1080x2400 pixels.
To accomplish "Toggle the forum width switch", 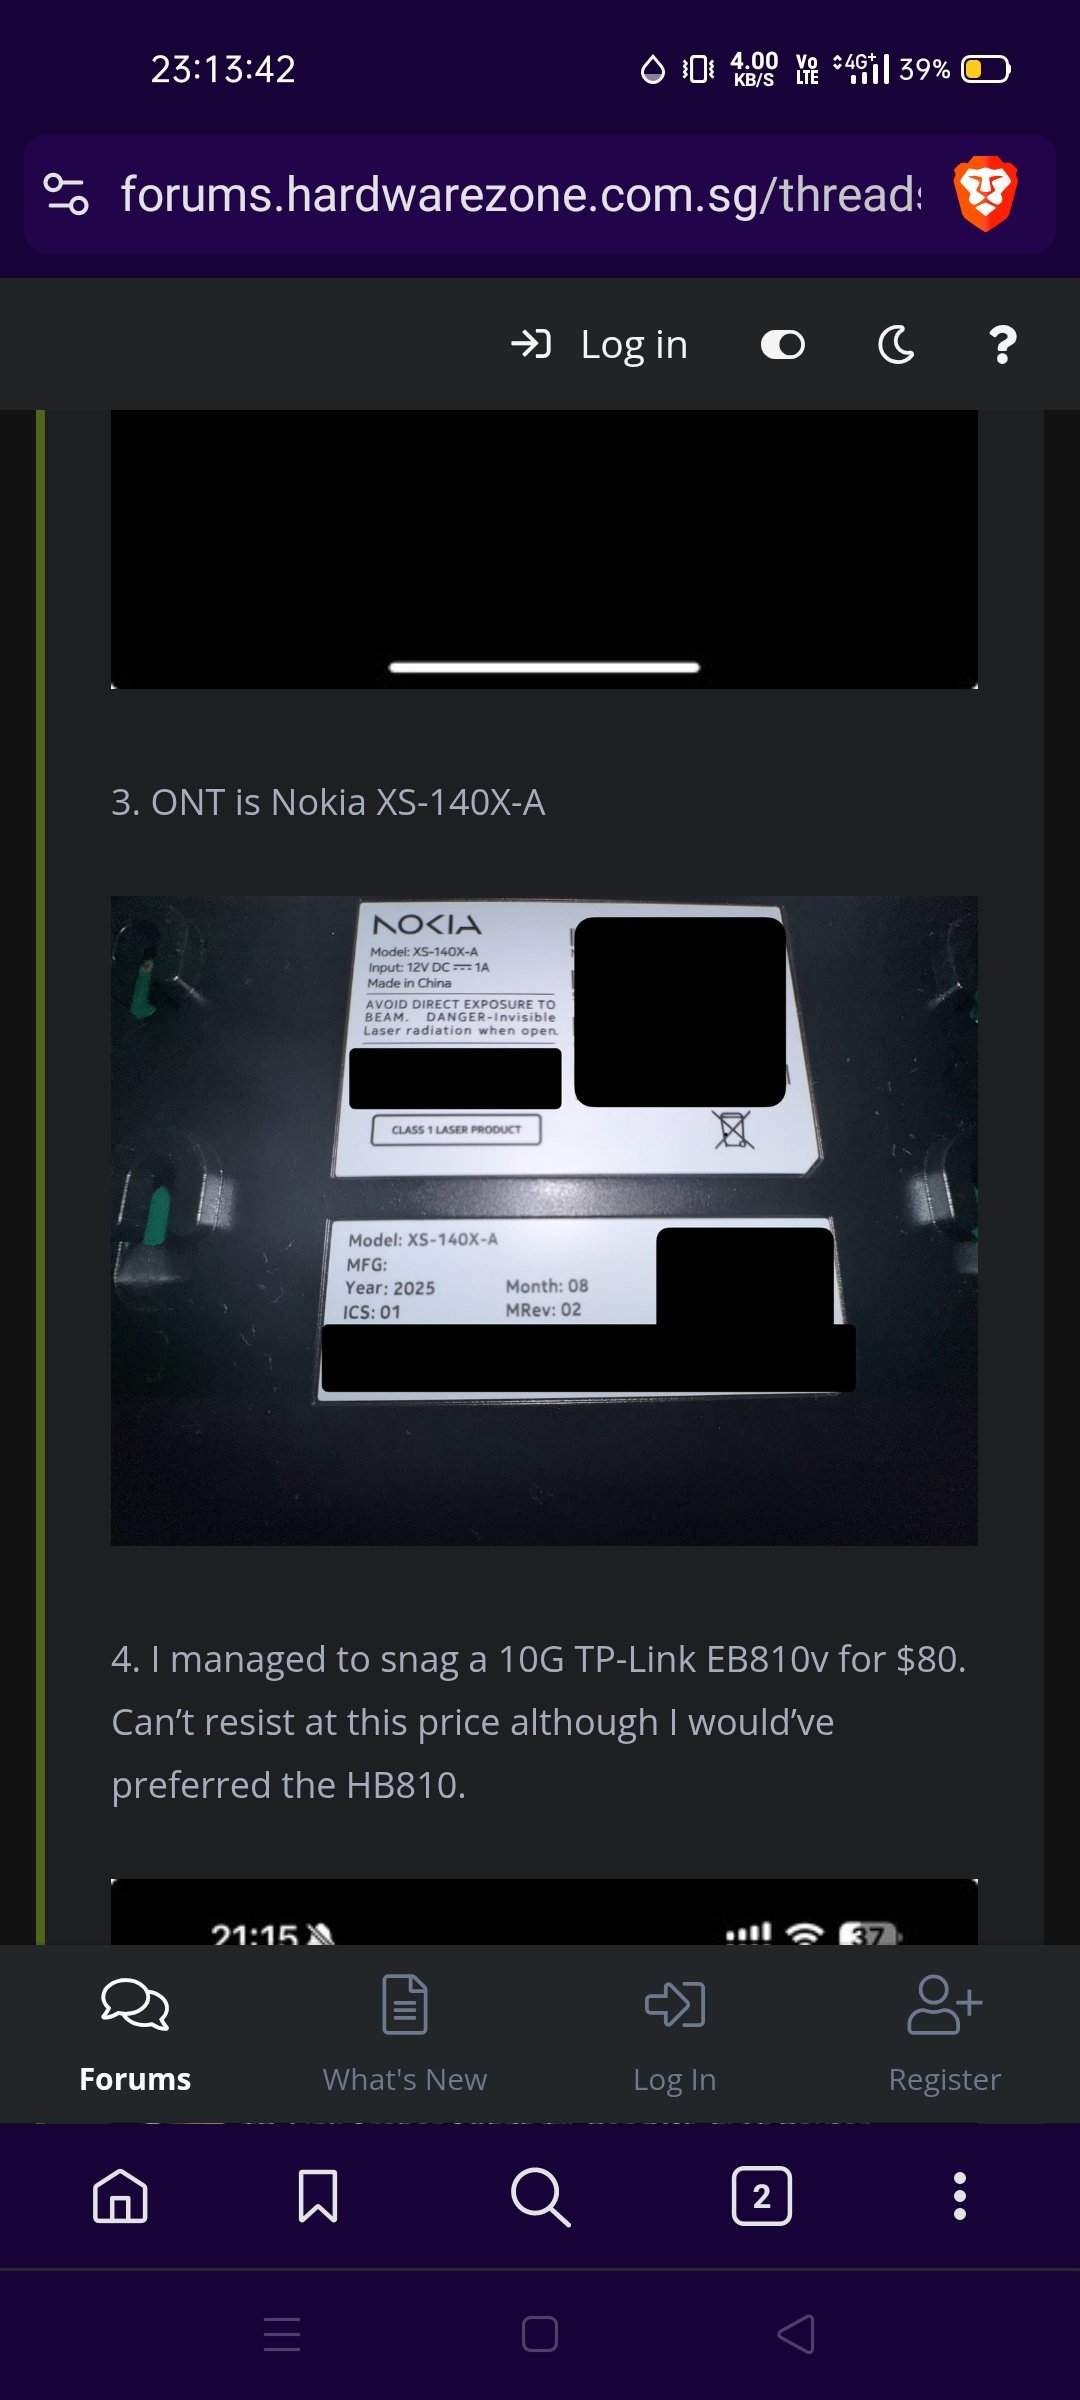I will click(783, 345).
